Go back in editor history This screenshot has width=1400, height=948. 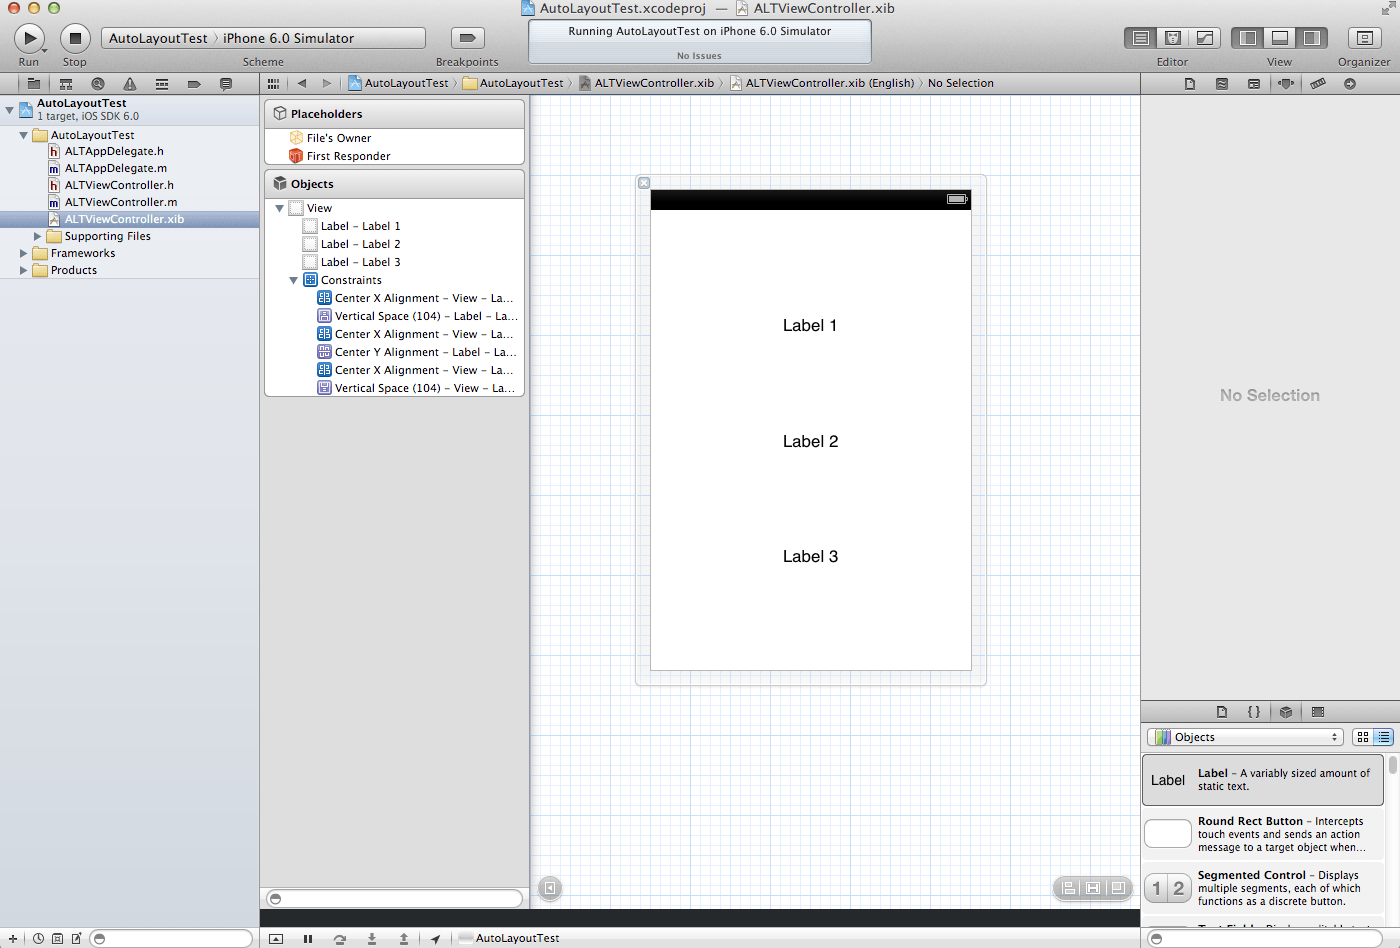[302, 84]
